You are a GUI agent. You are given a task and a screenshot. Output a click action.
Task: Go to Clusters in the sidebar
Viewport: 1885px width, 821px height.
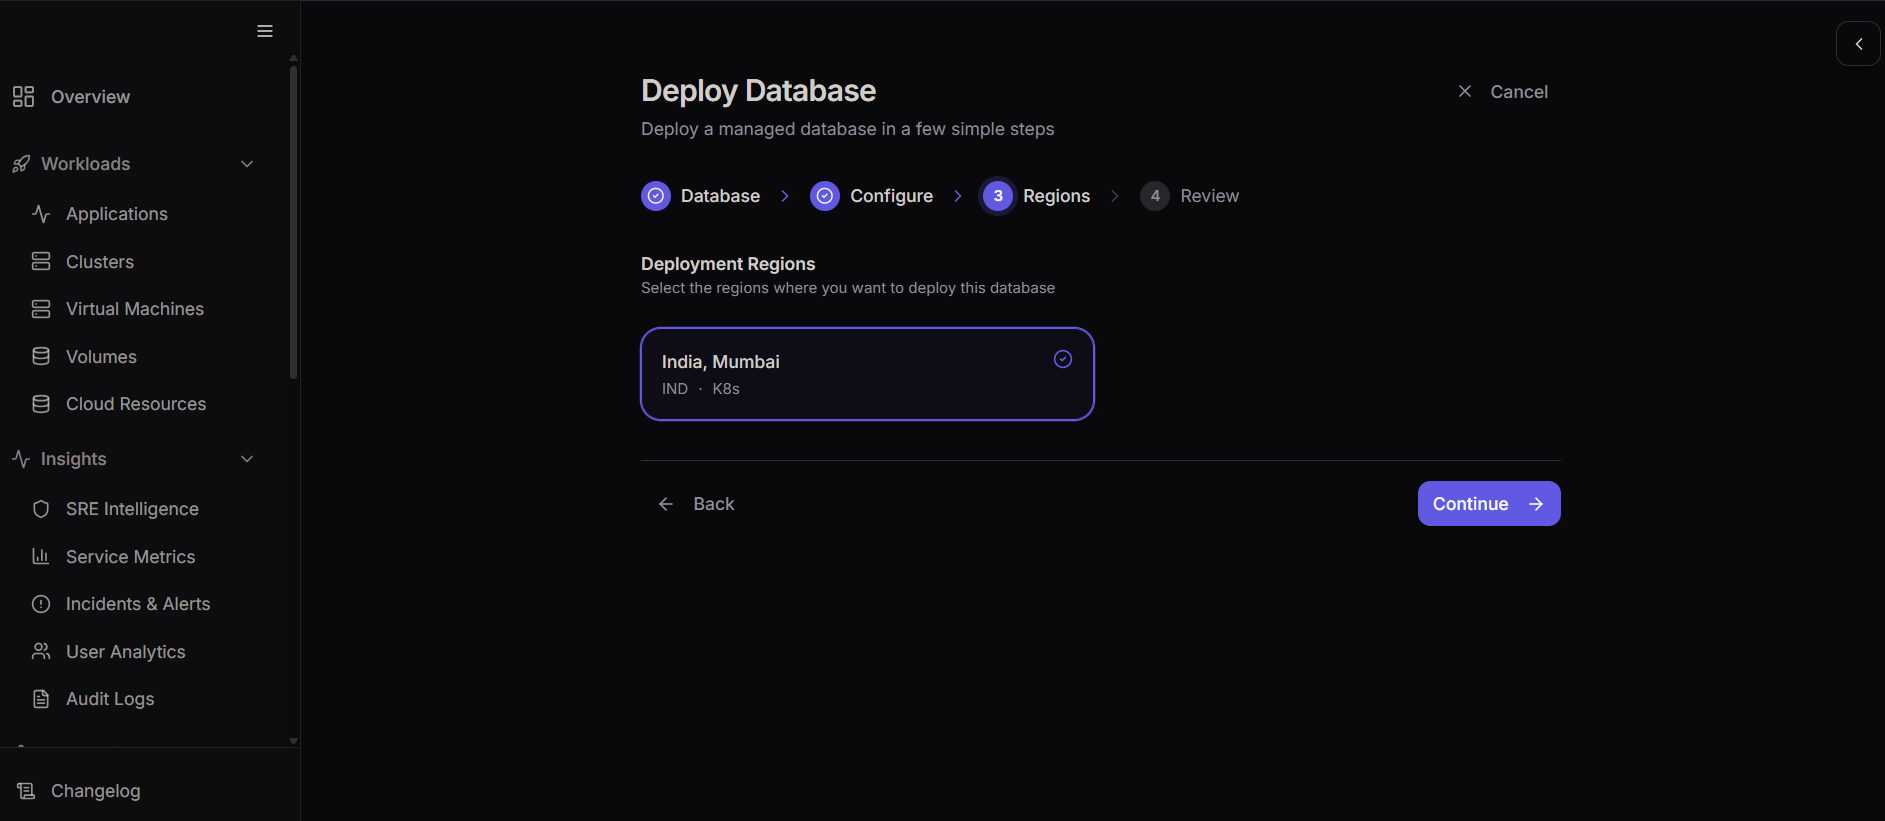point(100,262)
